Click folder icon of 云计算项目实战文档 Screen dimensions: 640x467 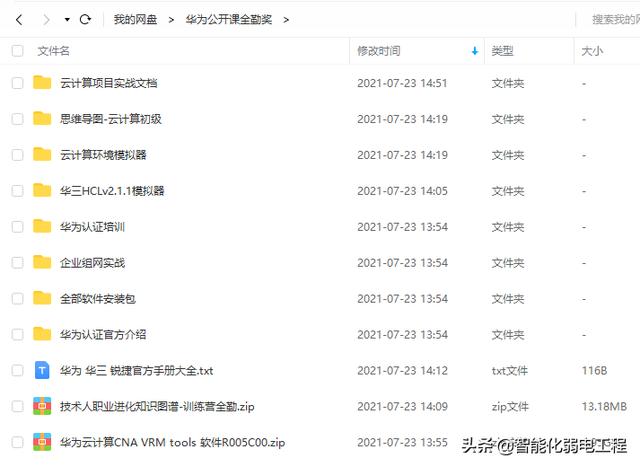tap(42, 82)
